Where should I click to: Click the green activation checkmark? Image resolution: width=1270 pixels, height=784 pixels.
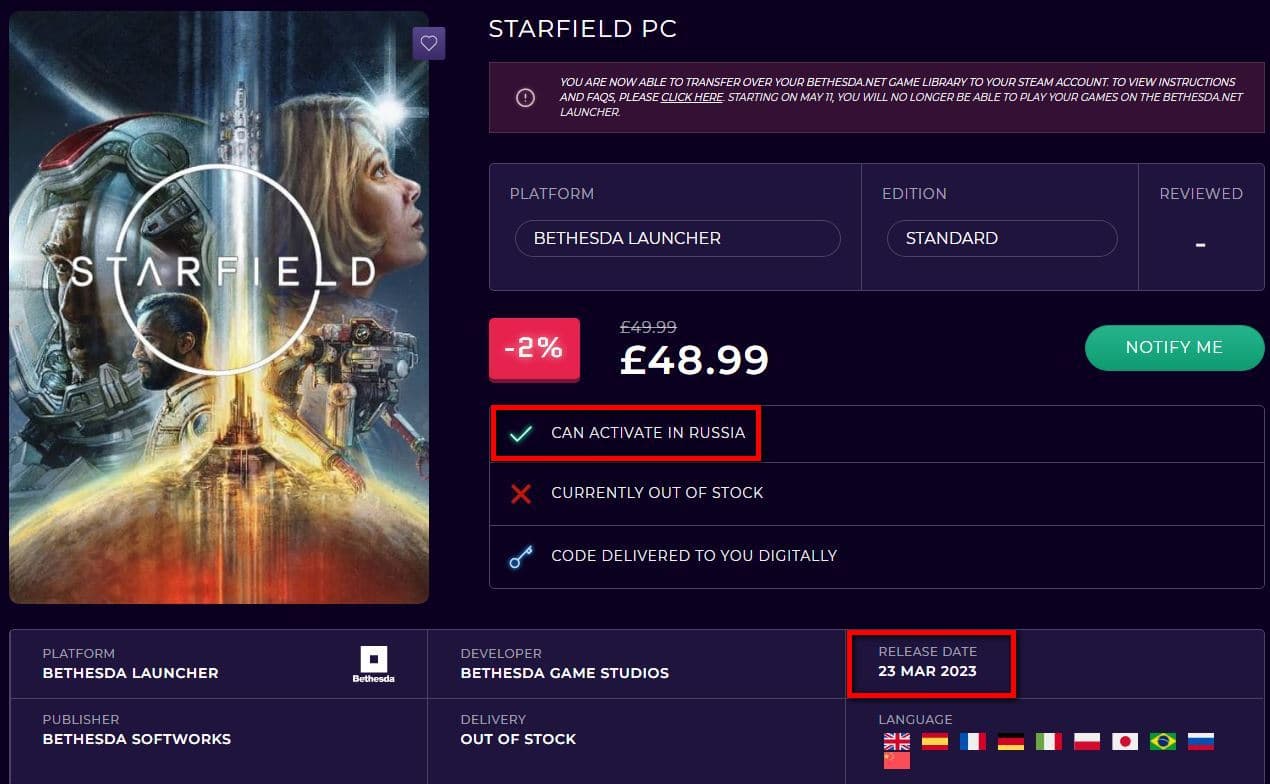coord(521,433)
